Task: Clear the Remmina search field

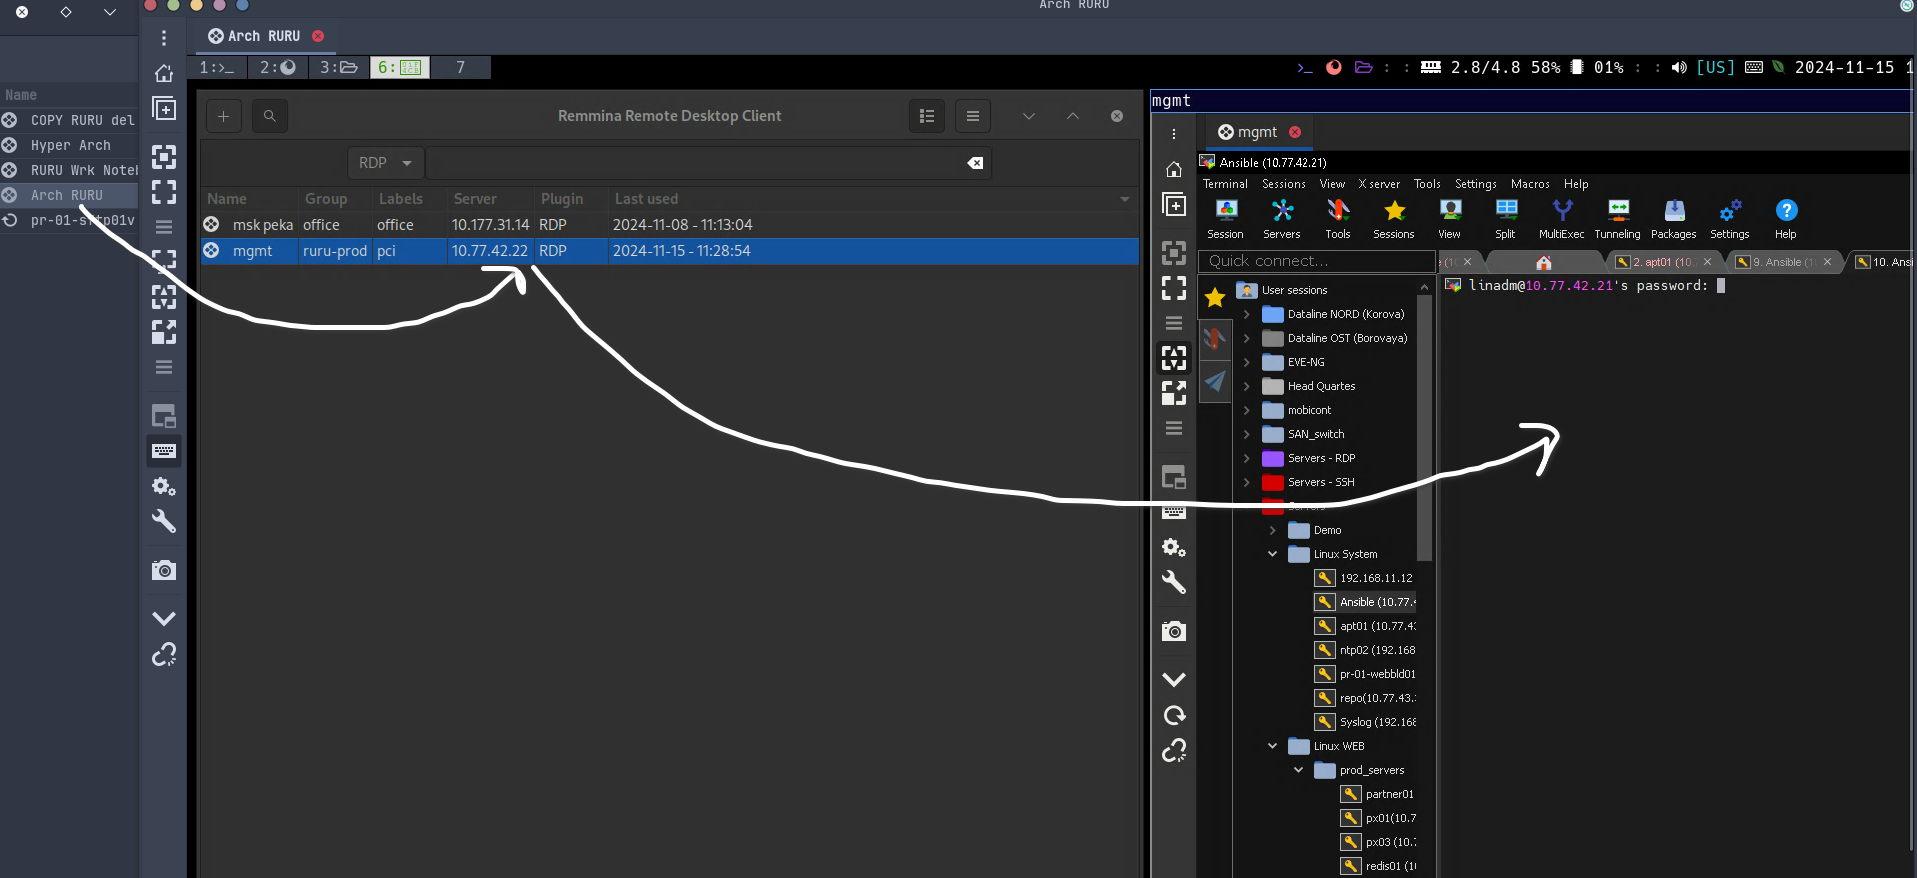Action: coord(975,163)
